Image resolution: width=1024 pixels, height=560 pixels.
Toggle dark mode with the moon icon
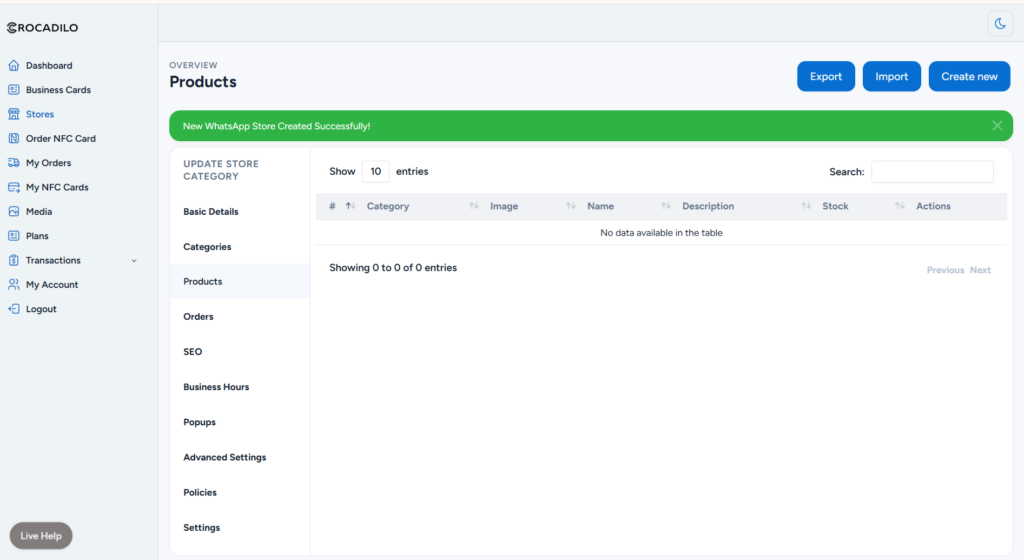[x=1000, y=24]
